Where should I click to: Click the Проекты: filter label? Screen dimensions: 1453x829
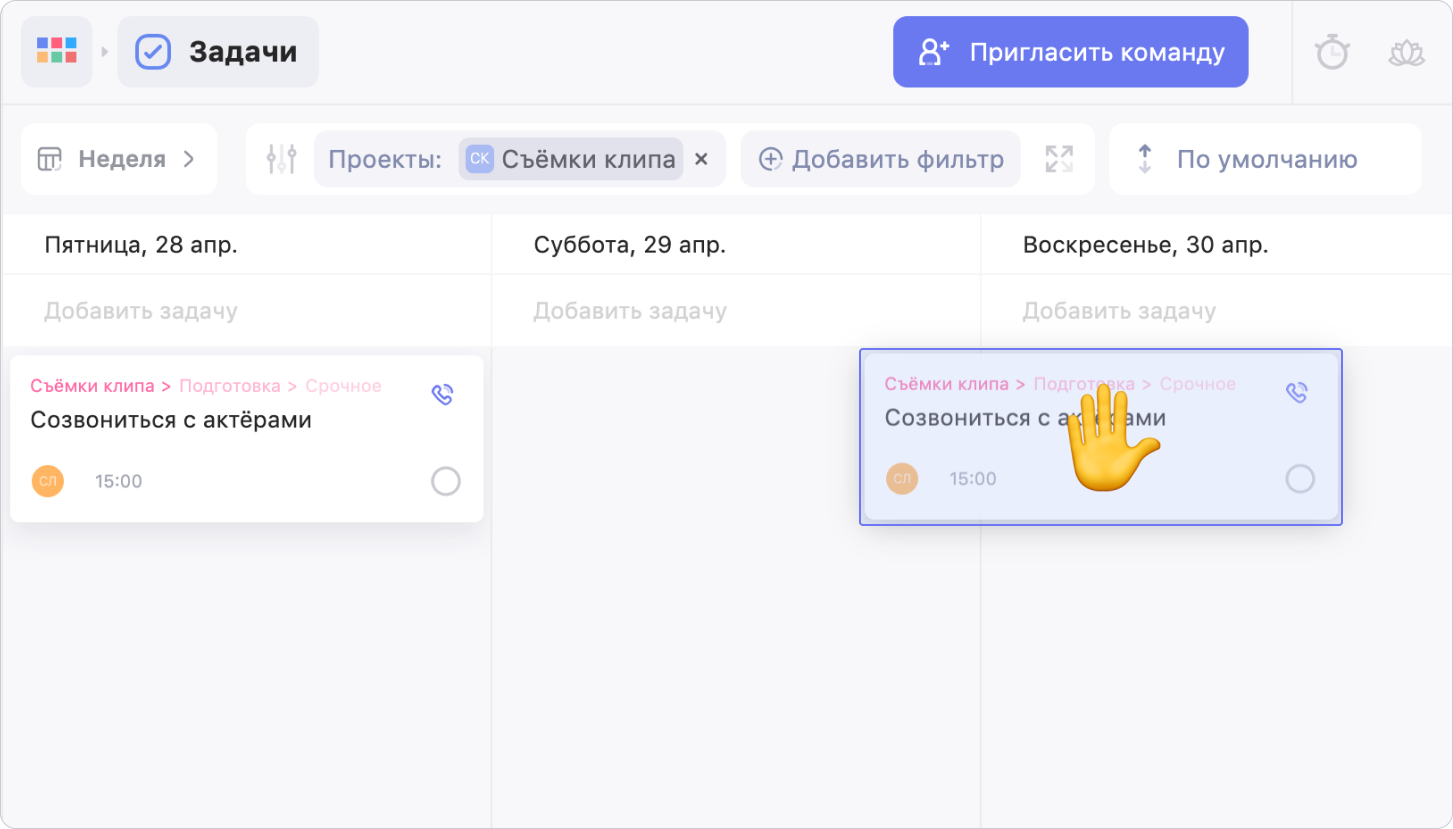[x=385, y=159]
